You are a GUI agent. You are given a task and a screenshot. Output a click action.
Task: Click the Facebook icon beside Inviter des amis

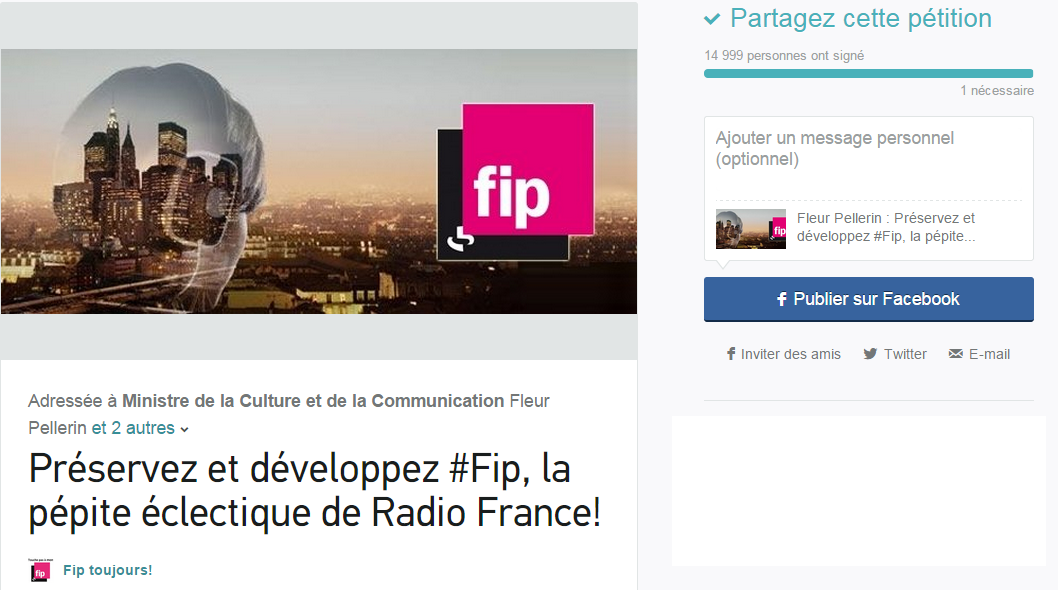(731, 354)
